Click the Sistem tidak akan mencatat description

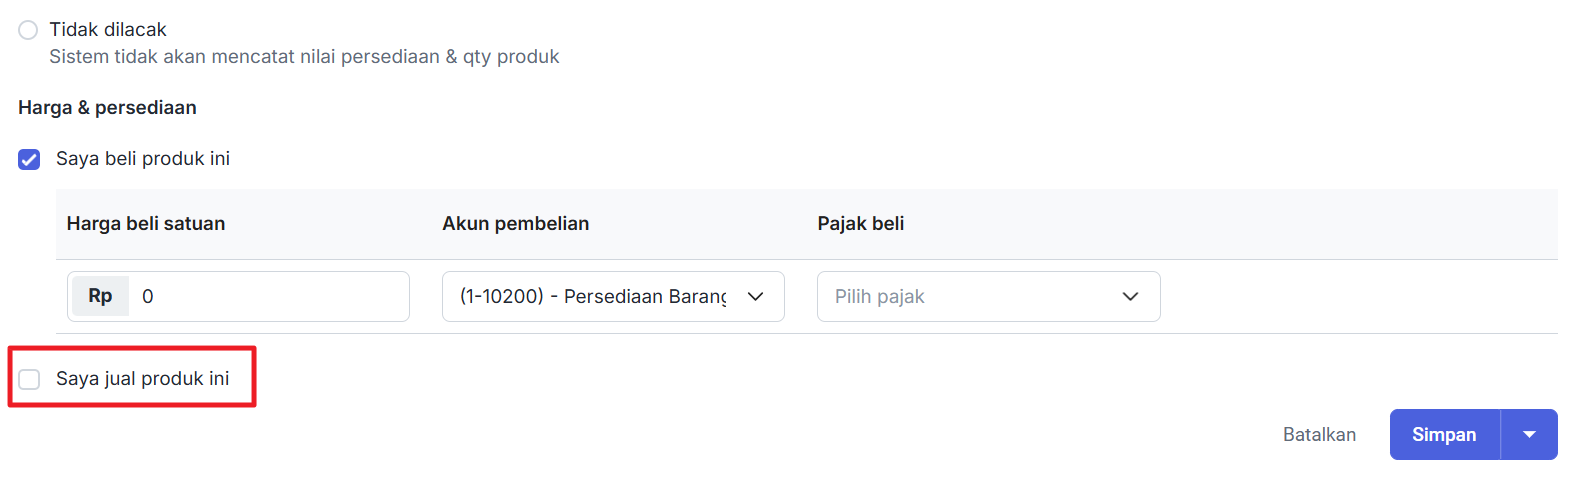point(304,57)
